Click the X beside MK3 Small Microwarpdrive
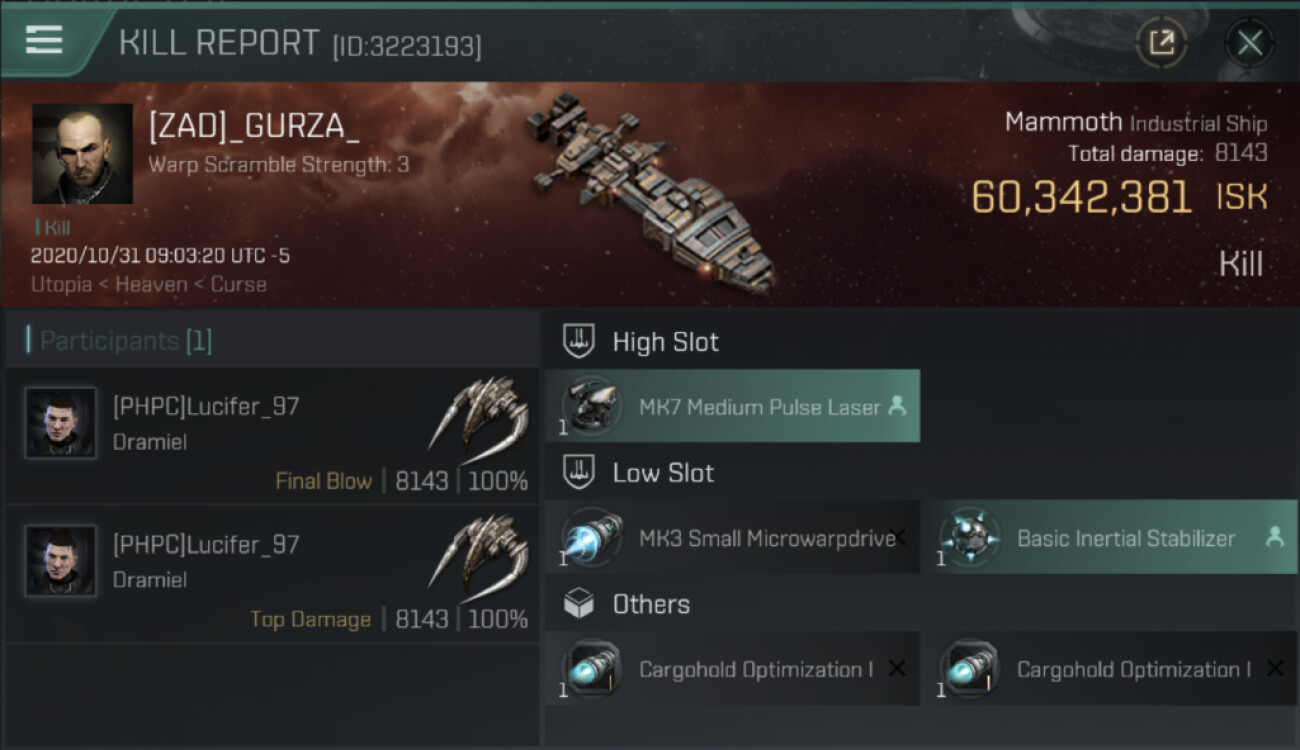The image size is (1300, 750). coord(898,537)
